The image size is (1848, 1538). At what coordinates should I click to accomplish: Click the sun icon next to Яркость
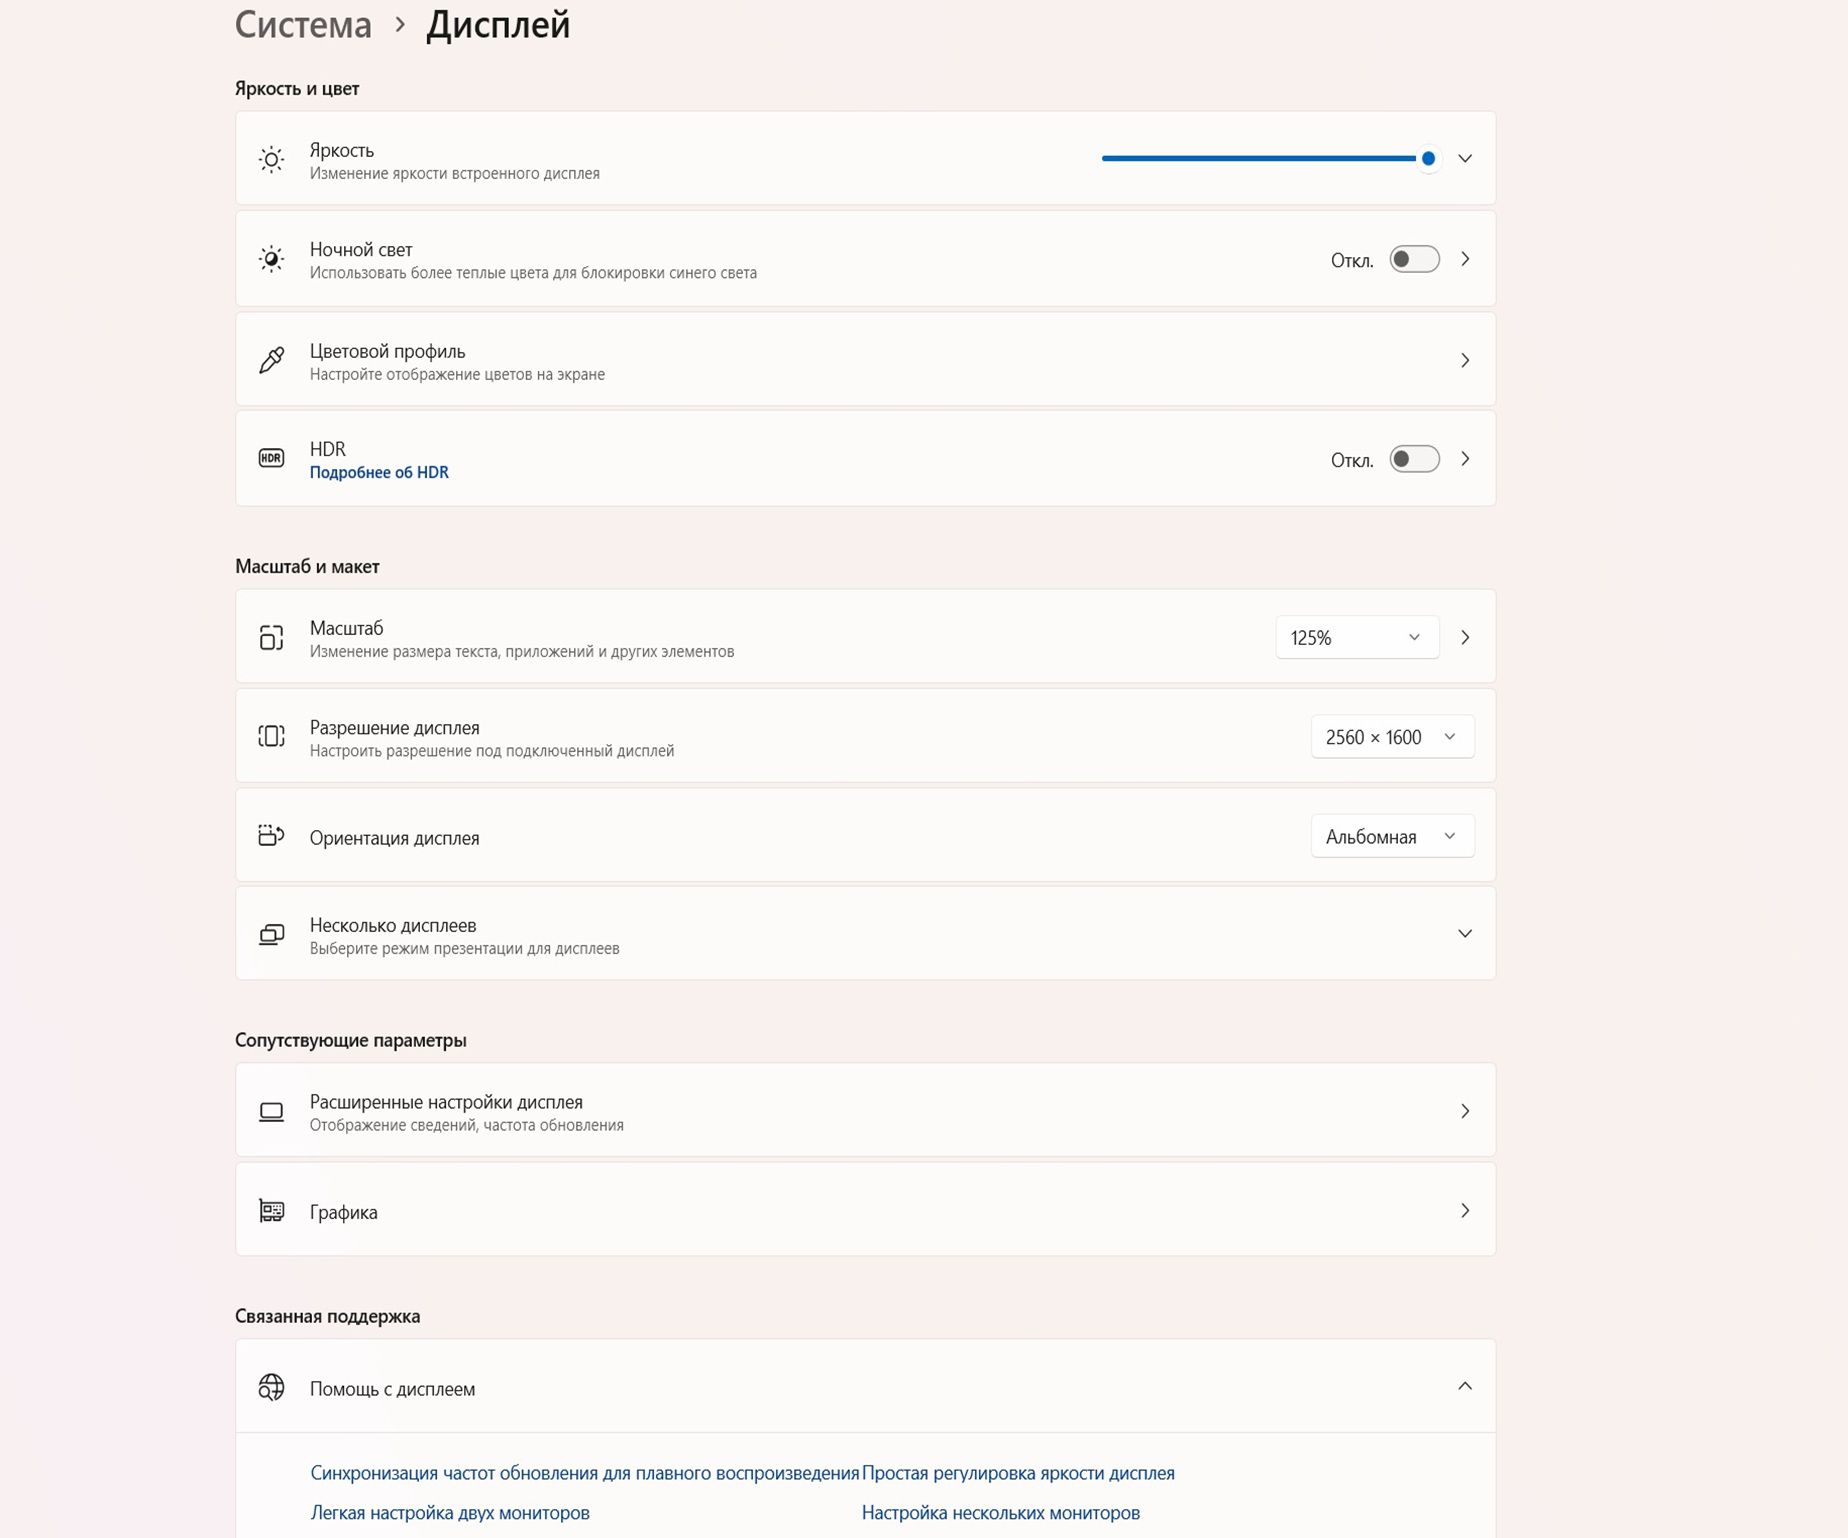click(271, 159)
